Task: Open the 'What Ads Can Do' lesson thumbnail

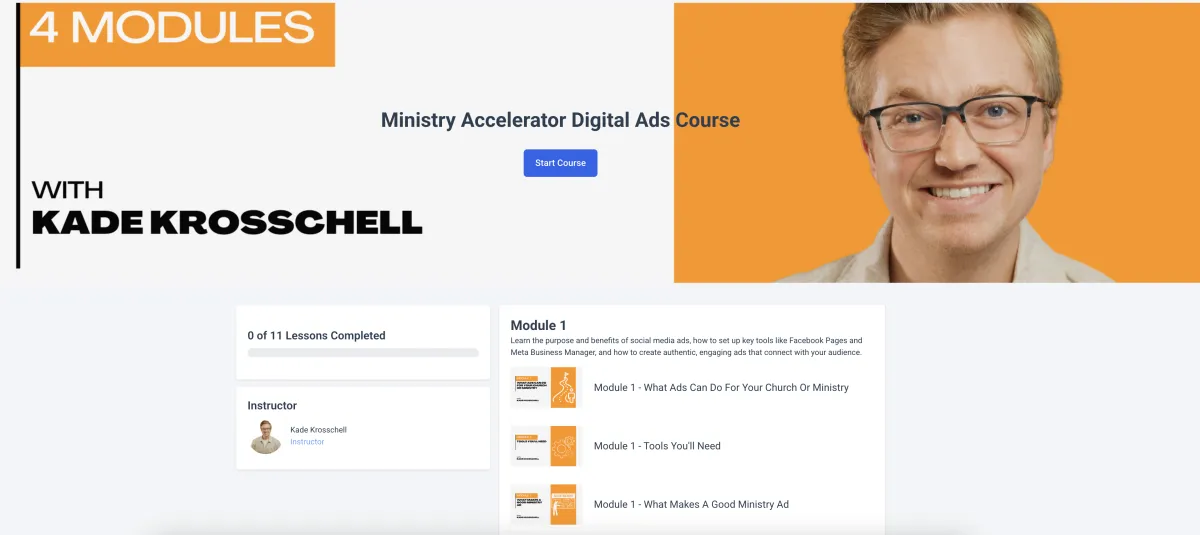Action: click(546, 387)
